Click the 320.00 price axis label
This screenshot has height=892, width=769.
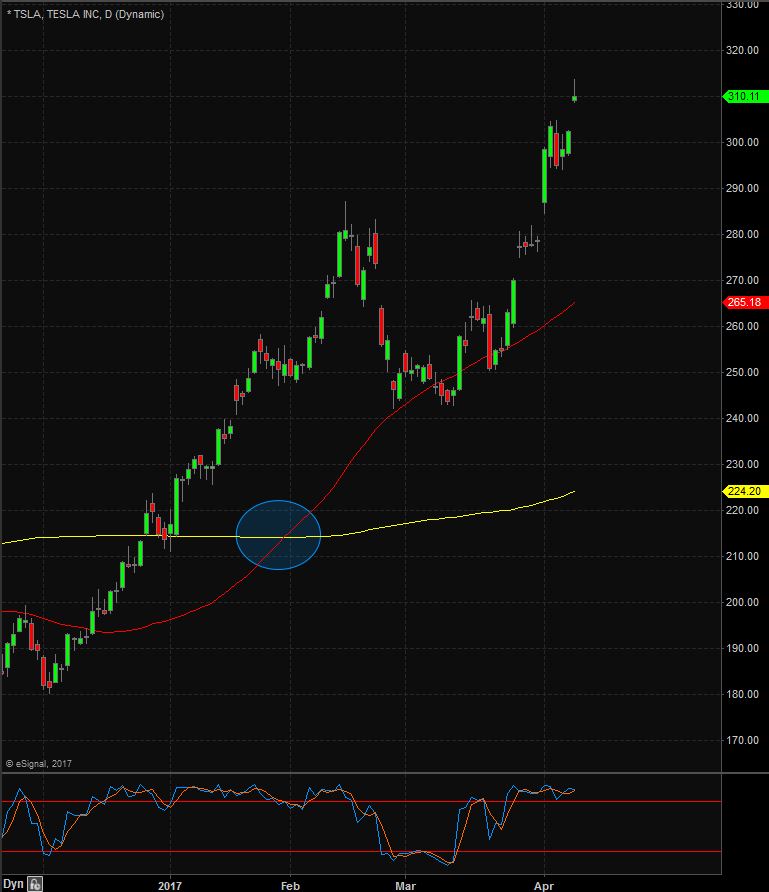click(x=742, y=50)
